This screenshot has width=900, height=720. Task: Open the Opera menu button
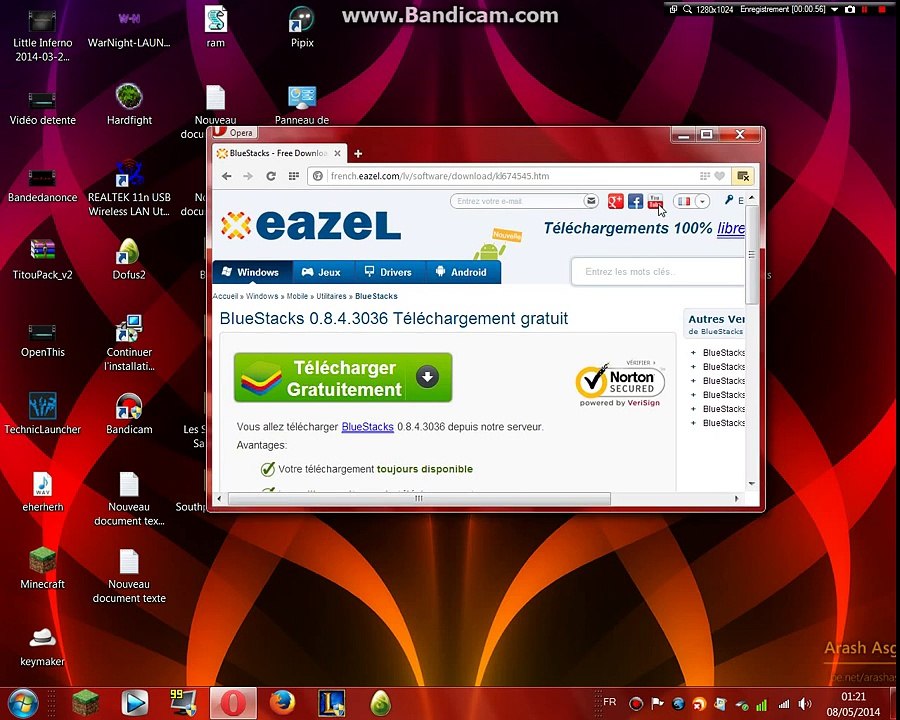234,133
